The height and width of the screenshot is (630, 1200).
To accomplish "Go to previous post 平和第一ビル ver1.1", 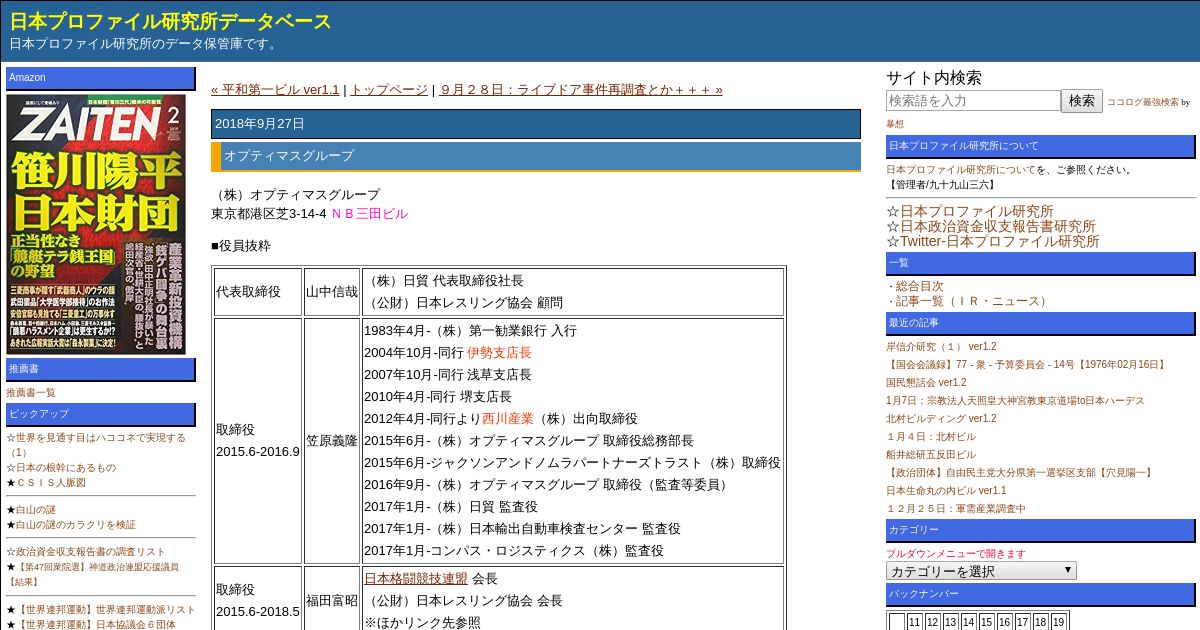I will [x=275, y=90].
